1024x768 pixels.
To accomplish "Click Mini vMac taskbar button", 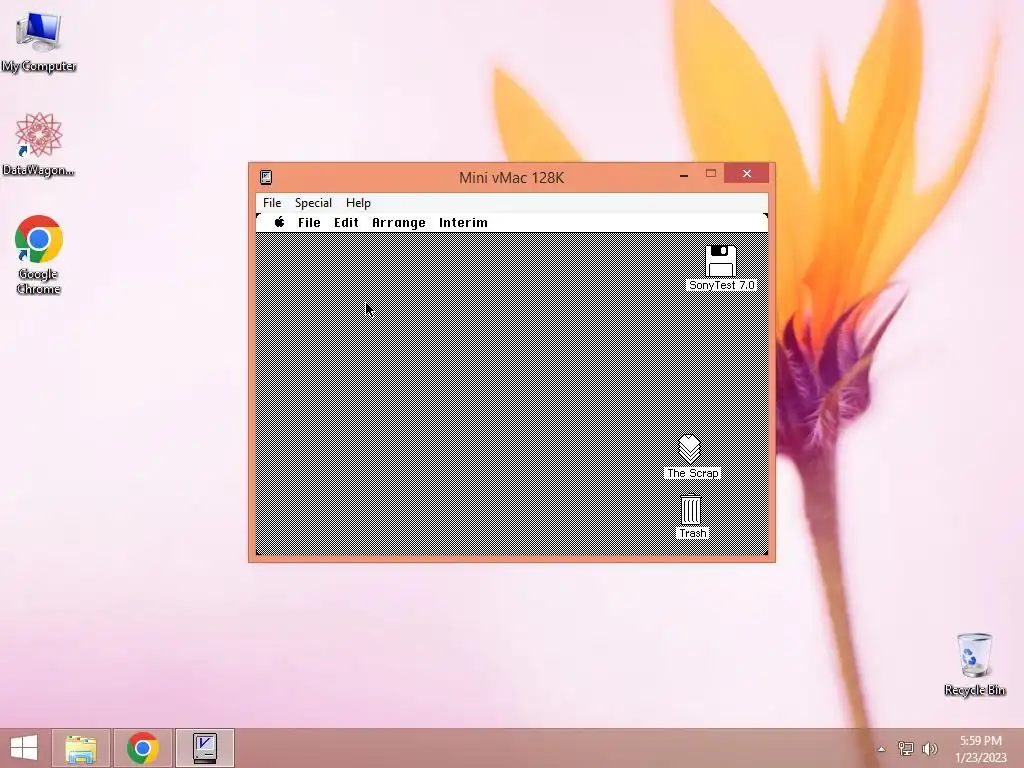I will tap(205, 748).
